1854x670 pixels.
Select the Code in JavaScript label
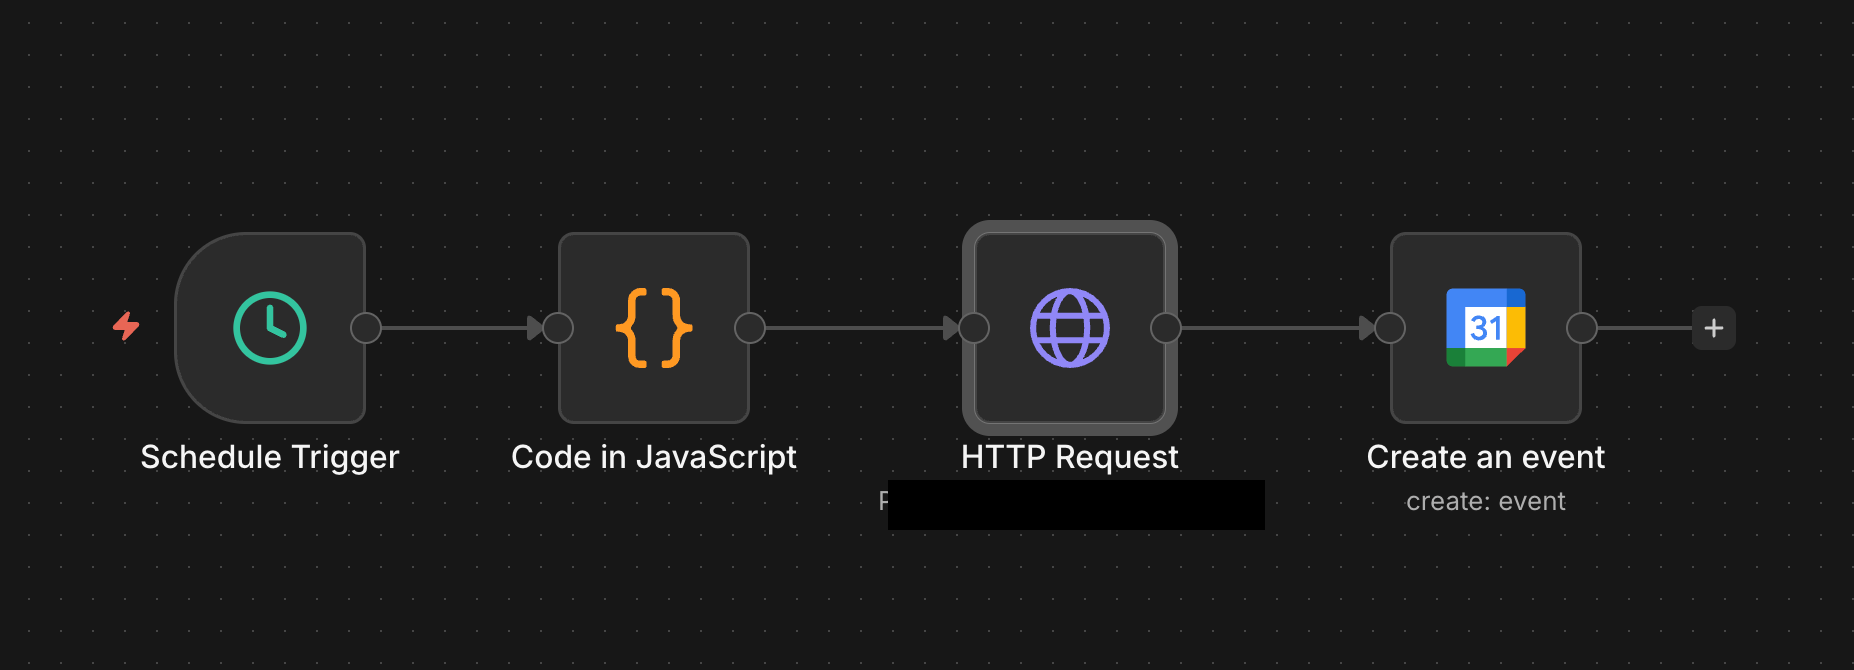[x=654, y=457]
